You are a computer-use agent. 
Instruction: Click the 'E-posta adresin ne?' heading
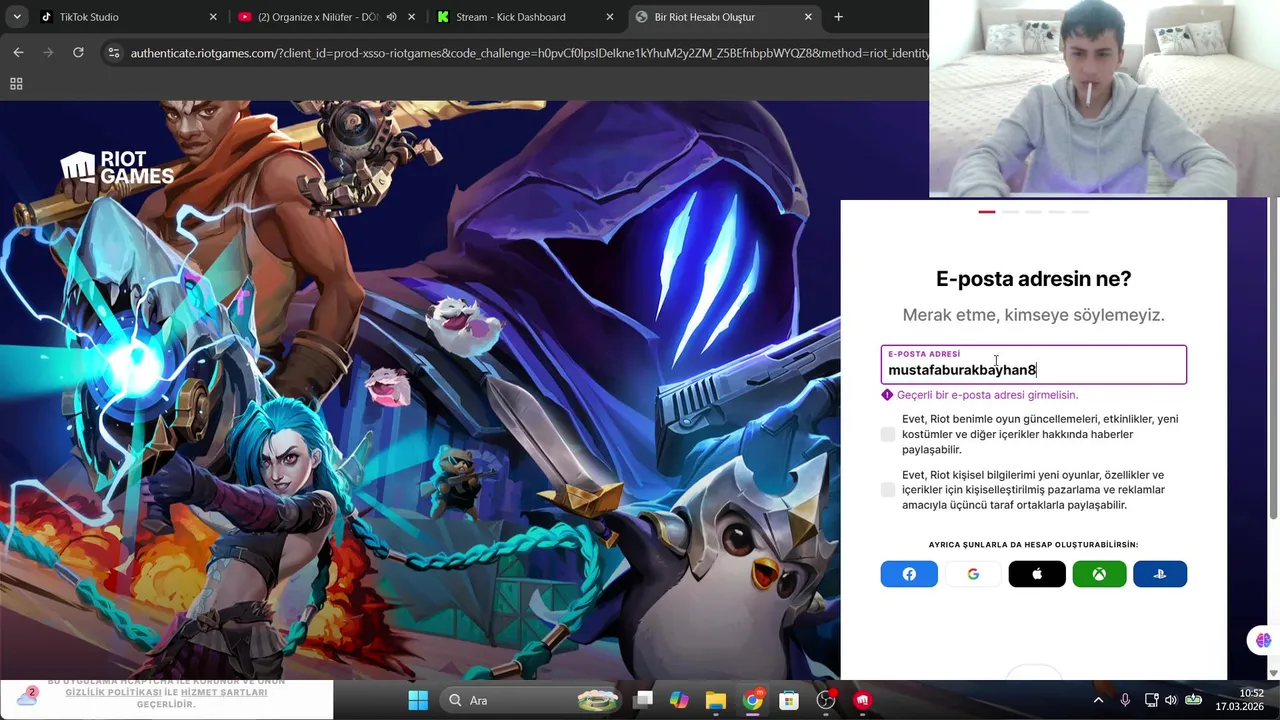coord(1033,279)
